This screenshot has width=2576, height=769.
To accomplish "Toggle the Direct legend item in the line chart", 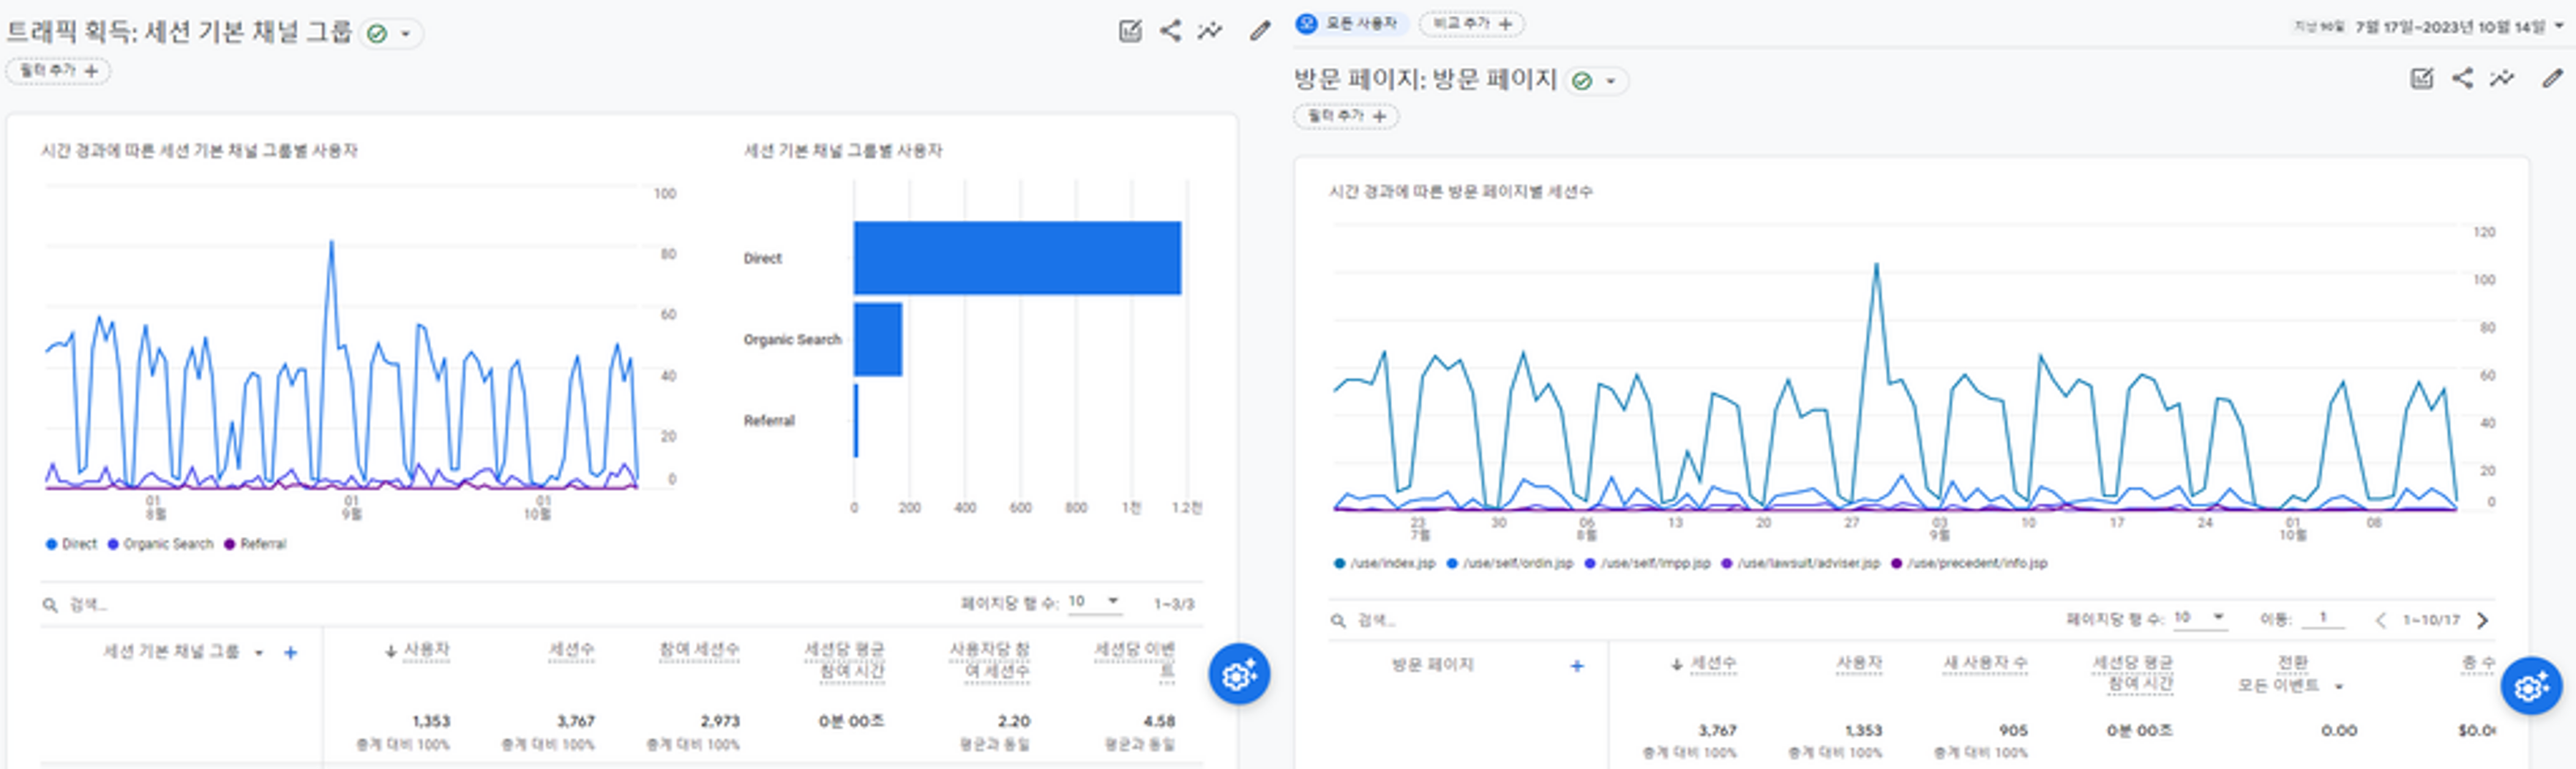I will (75, 544).
